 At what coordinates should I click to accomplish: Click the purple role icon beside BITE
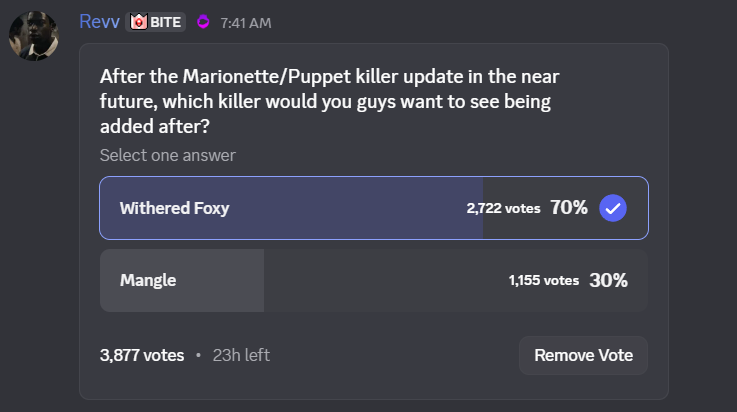(203, 22)
